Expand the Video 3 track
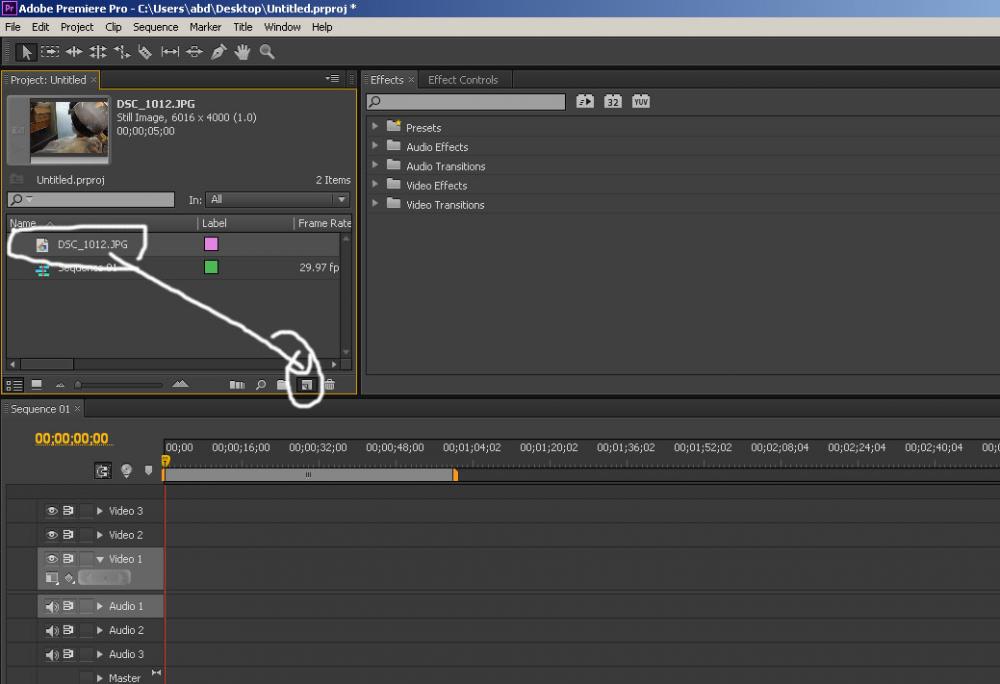Screen dimensions: 1000x684 click(99, 511)
